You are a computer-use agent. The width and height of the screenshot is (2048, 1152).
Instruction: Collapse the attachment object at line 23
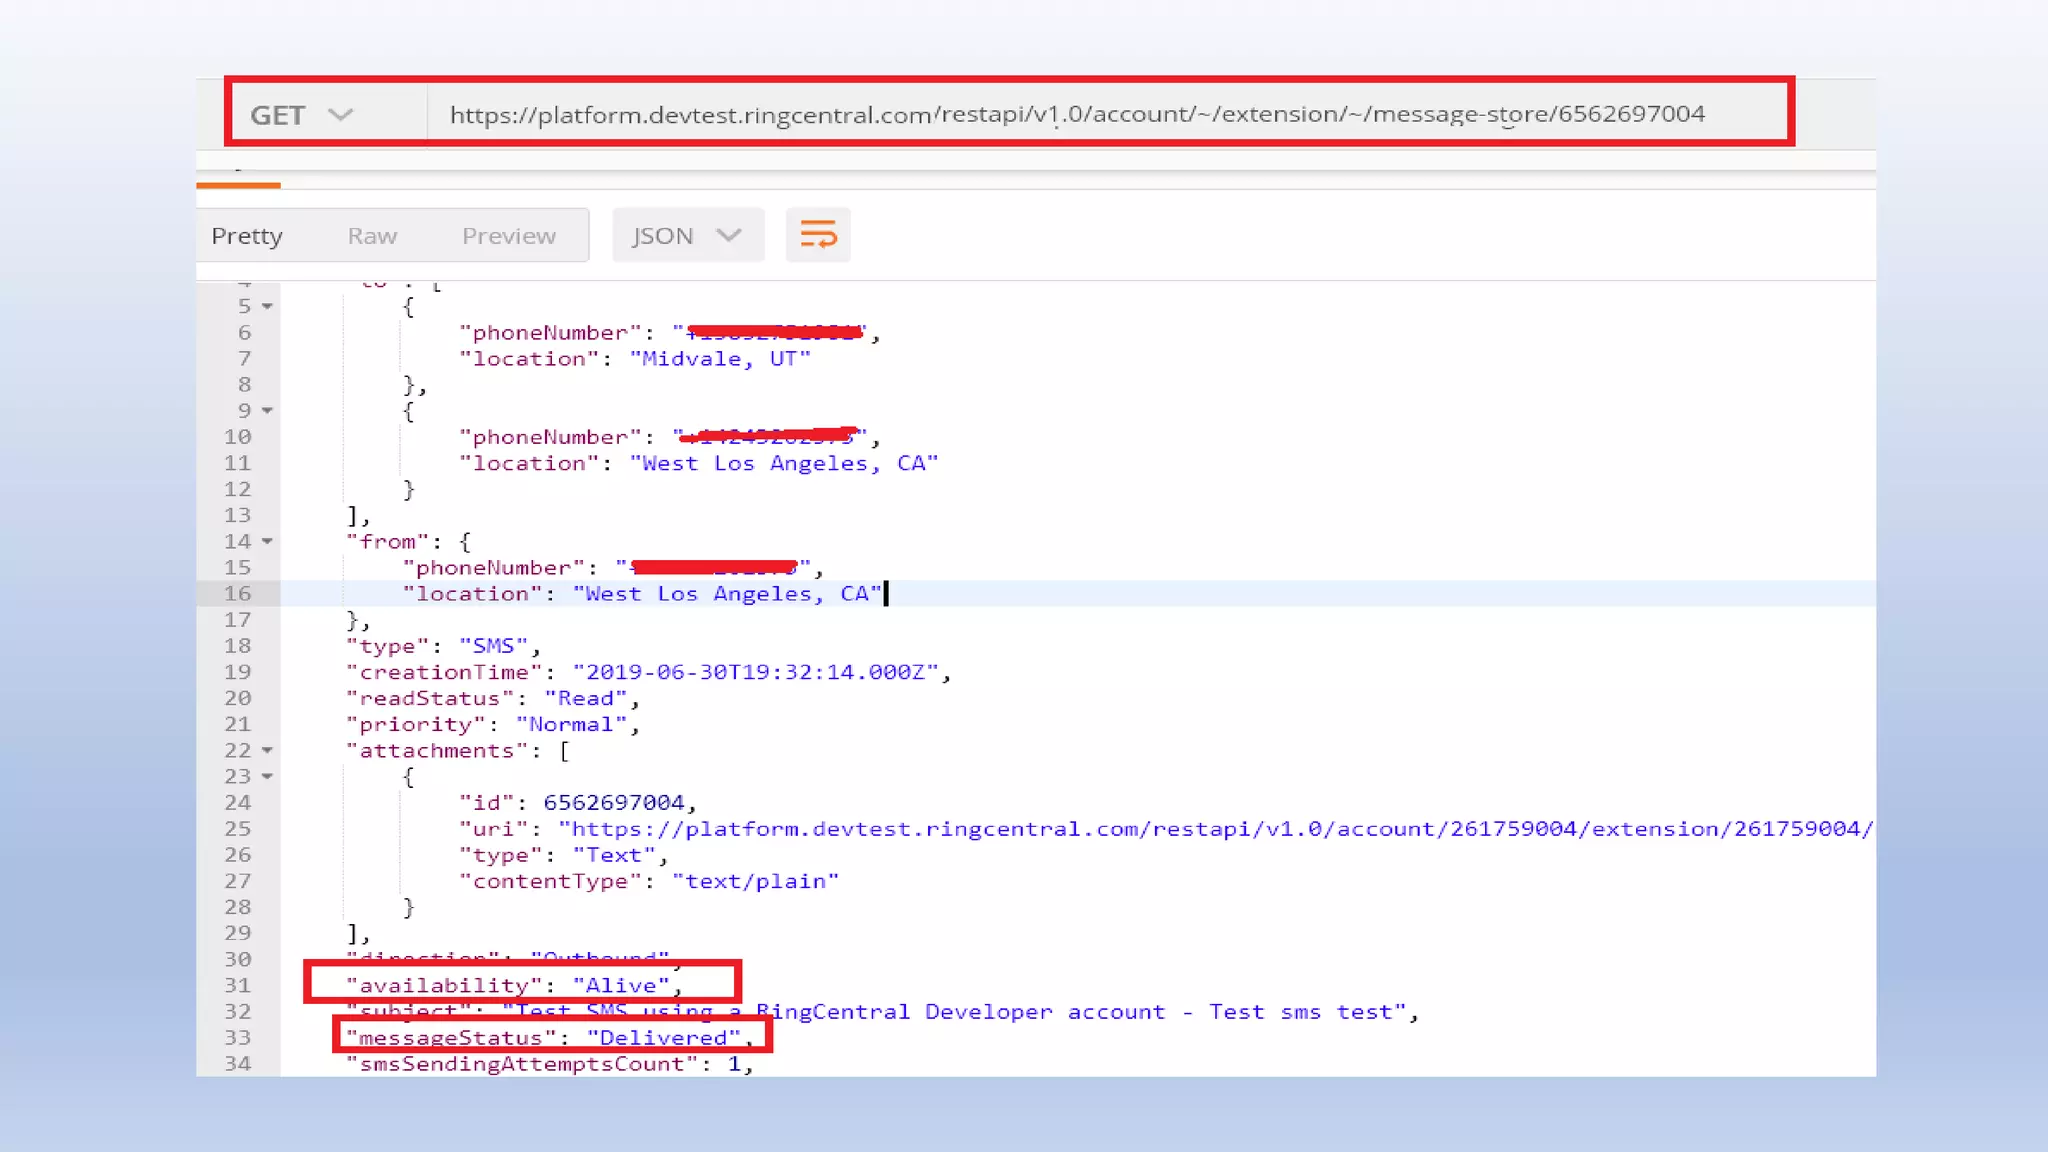click(x=267, y=776)
